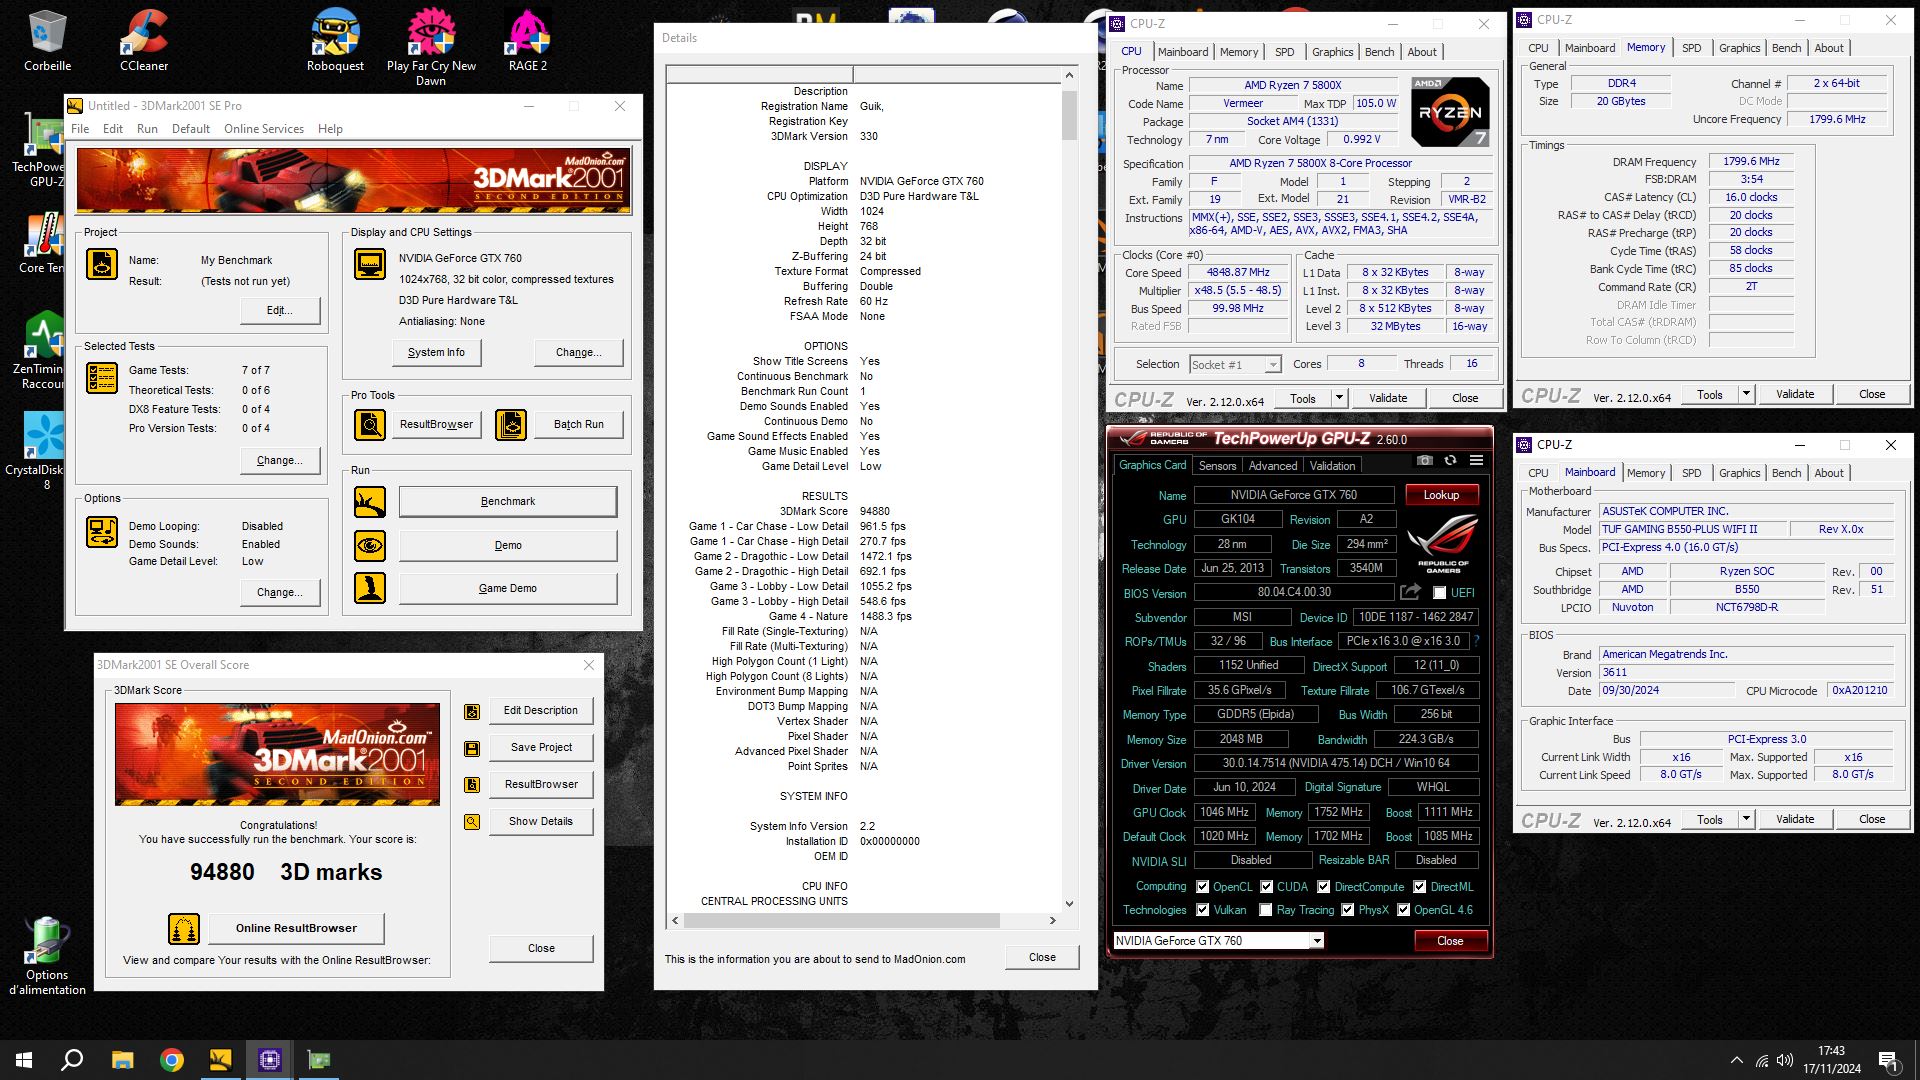The width and height of the screenshot is (1920, 1080).
Task: Toggle the Vulkan checkbox in GPU-Z
Action: click(1203, 910)
